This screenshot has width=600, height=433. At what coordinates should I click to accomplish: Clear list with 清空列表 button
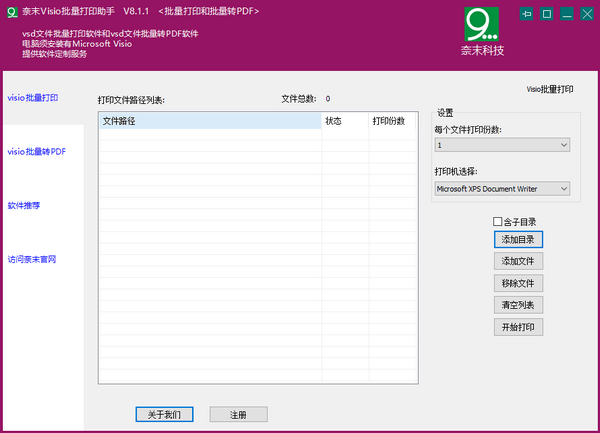pyautogui.click(x=518, y=305)
